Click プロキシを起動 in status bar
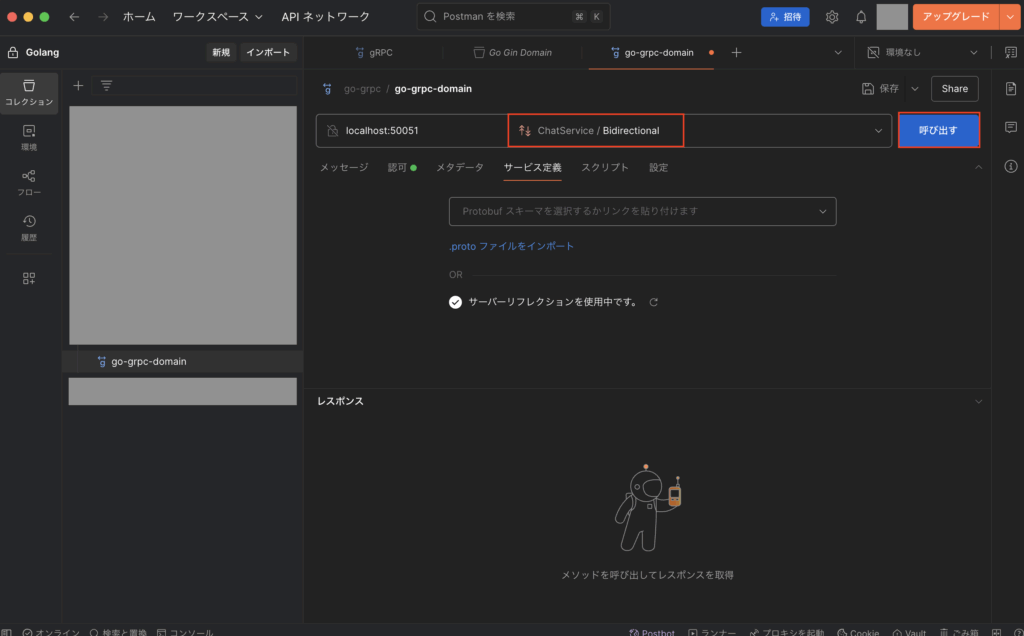This screenshot has height=636, width=1024. 787,631
